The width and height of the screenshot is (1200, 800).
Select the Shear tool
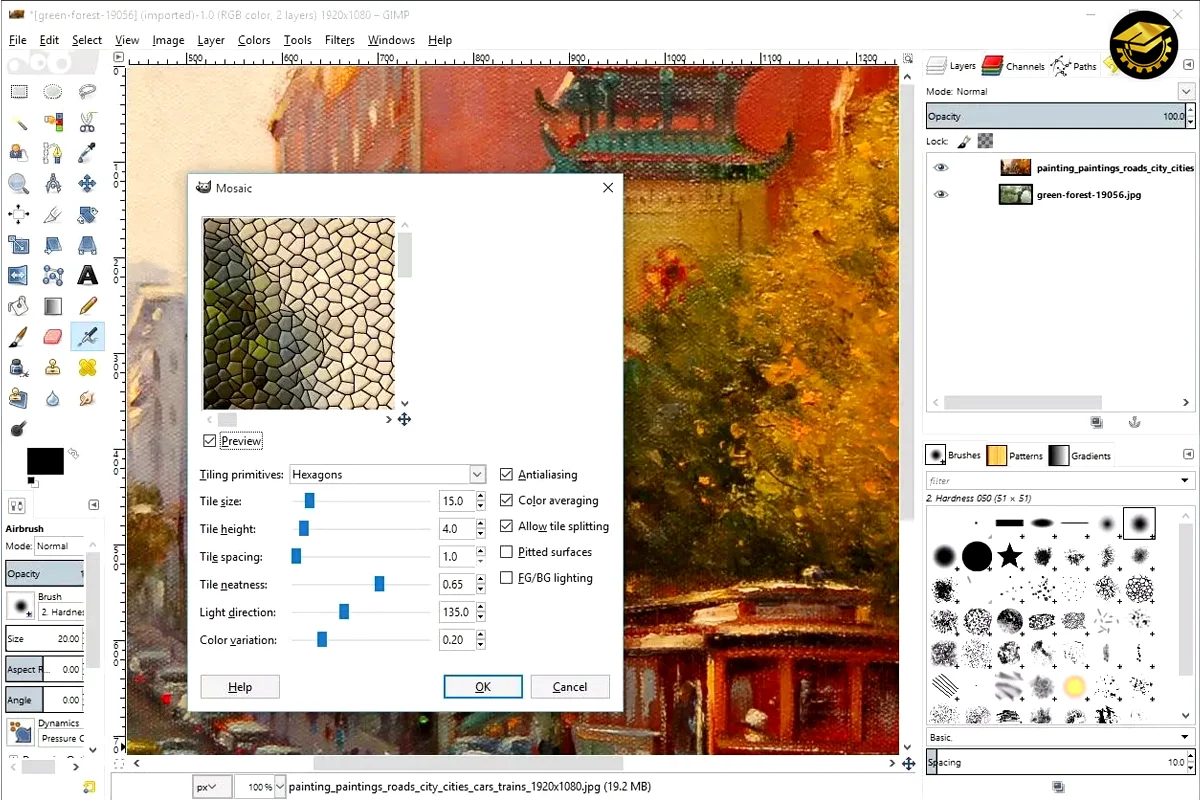[53, 245]
